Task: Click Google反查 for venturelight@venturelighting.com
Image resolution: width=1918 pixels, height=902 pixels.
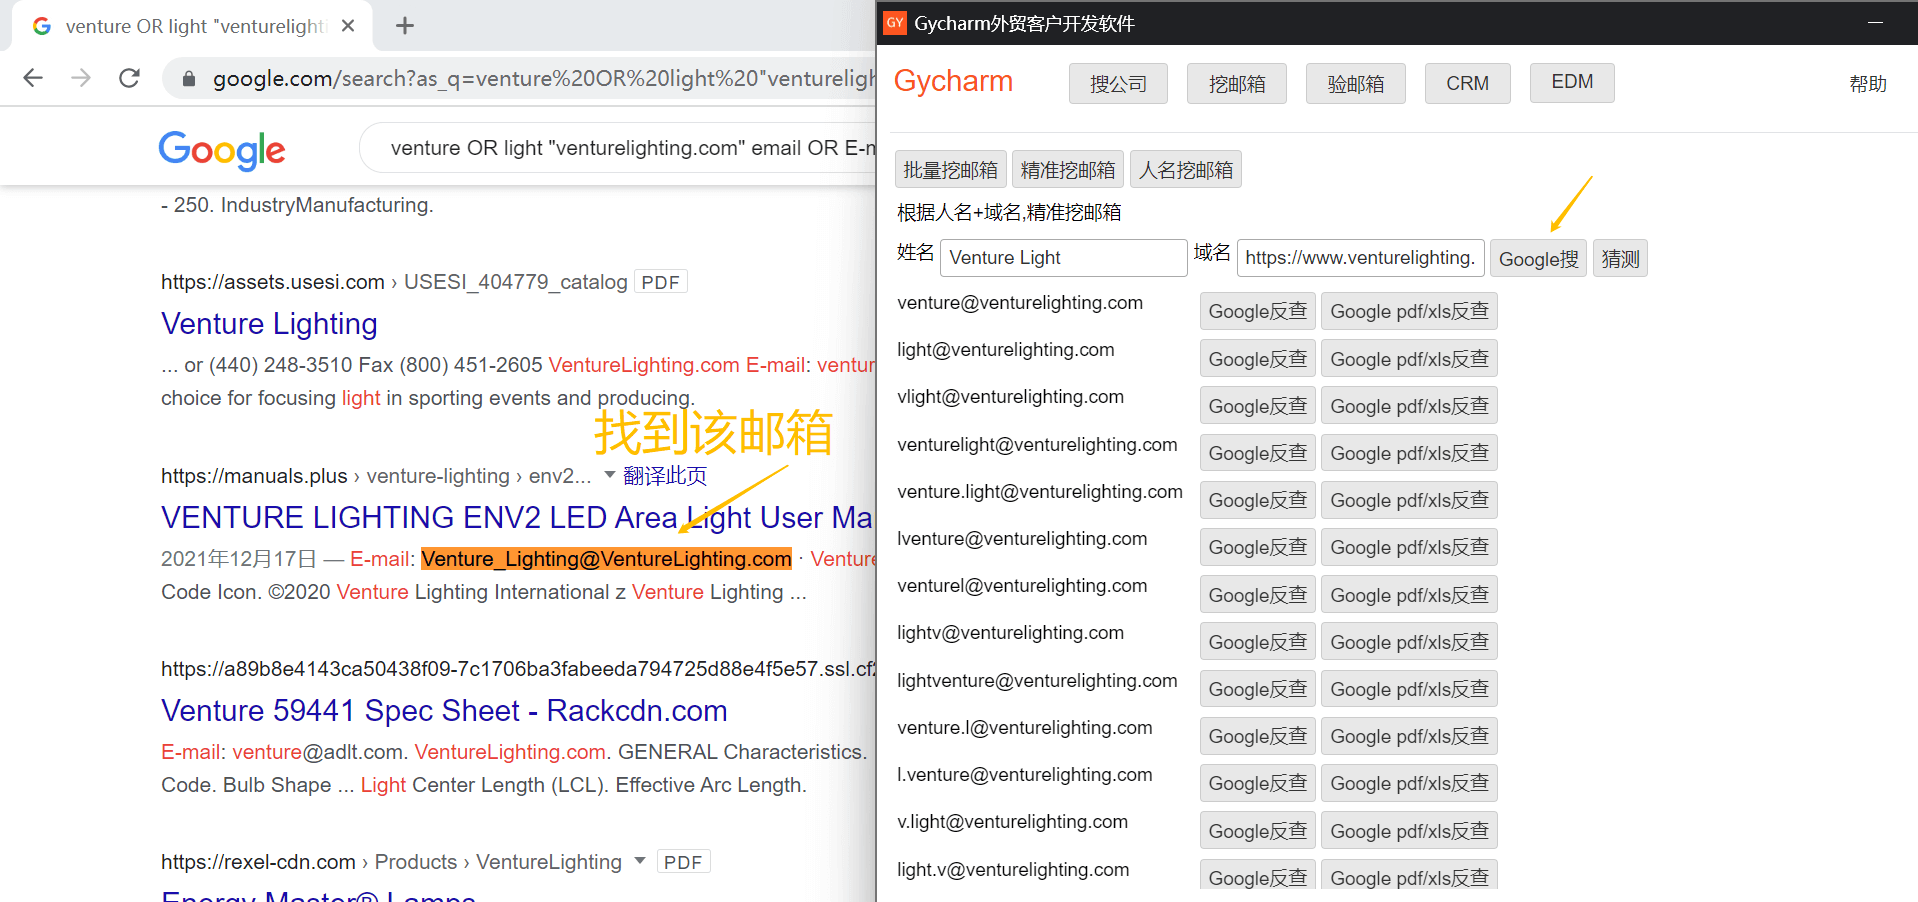Action: click(1258, 453)
